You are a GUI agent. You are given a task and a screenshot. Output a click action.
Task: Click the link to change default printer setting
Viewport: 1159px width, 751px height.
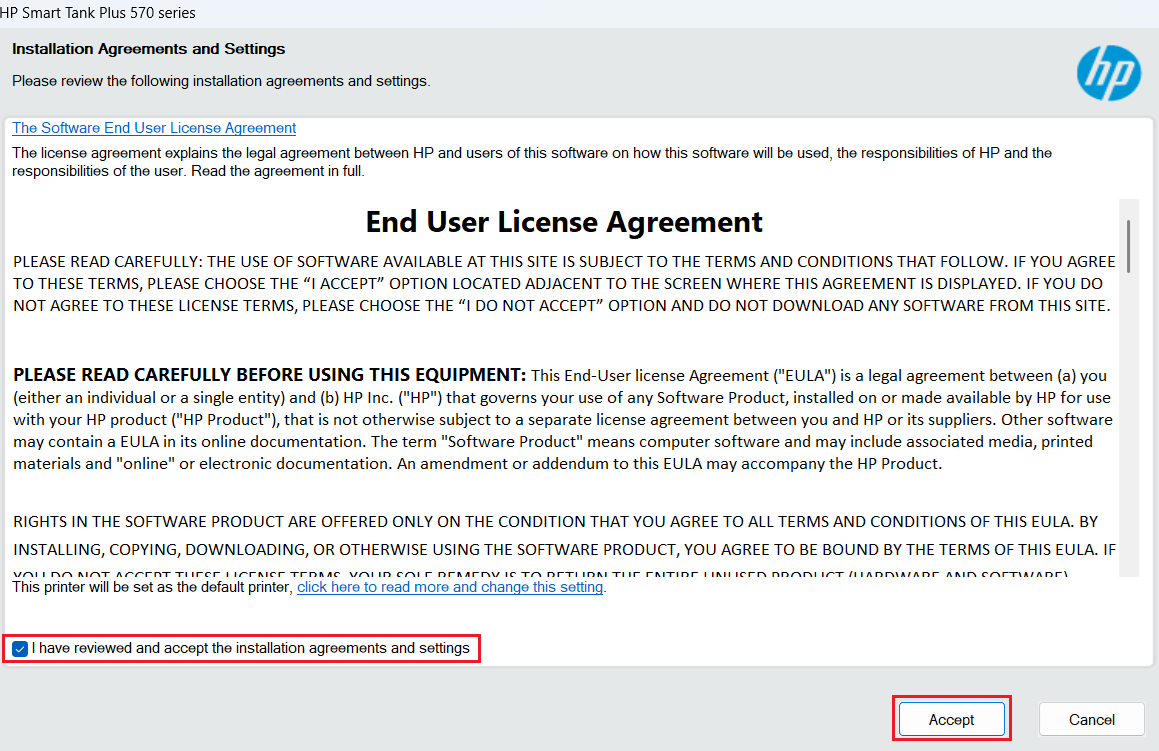click(449, 587)
